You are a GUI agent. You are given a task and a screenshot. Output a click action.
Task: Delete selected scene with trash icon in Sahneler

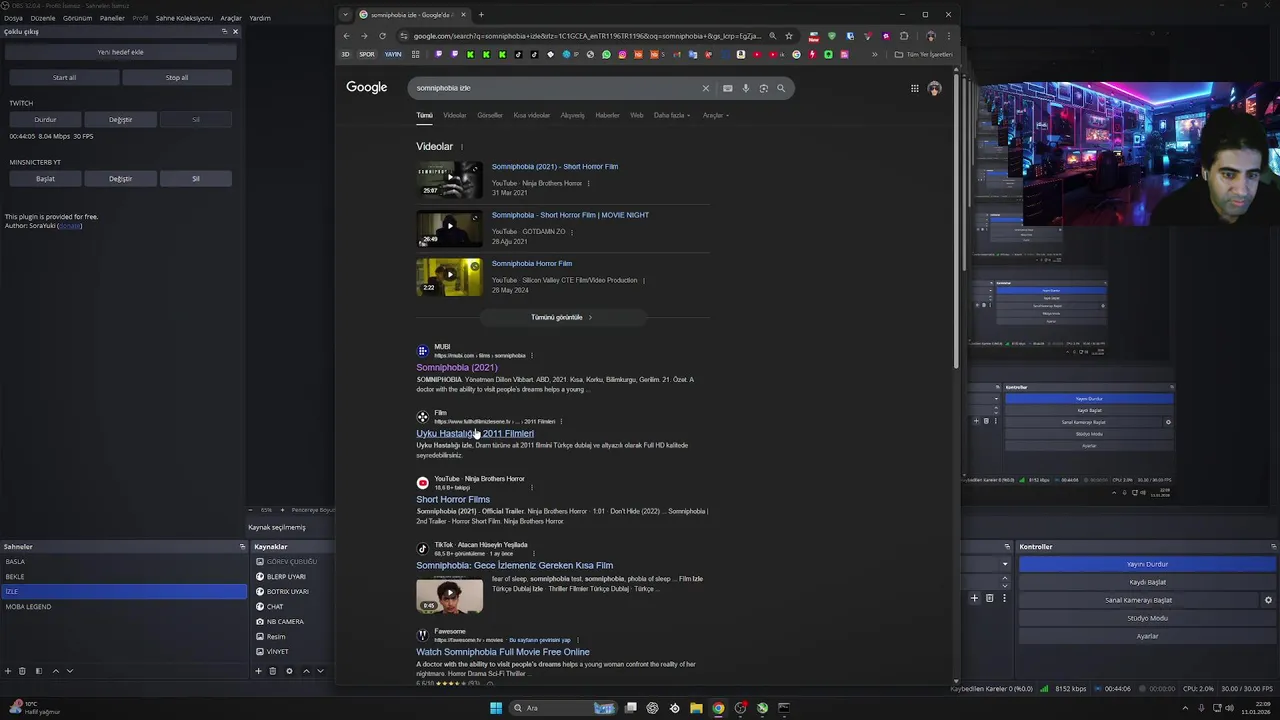pos(22,671)
